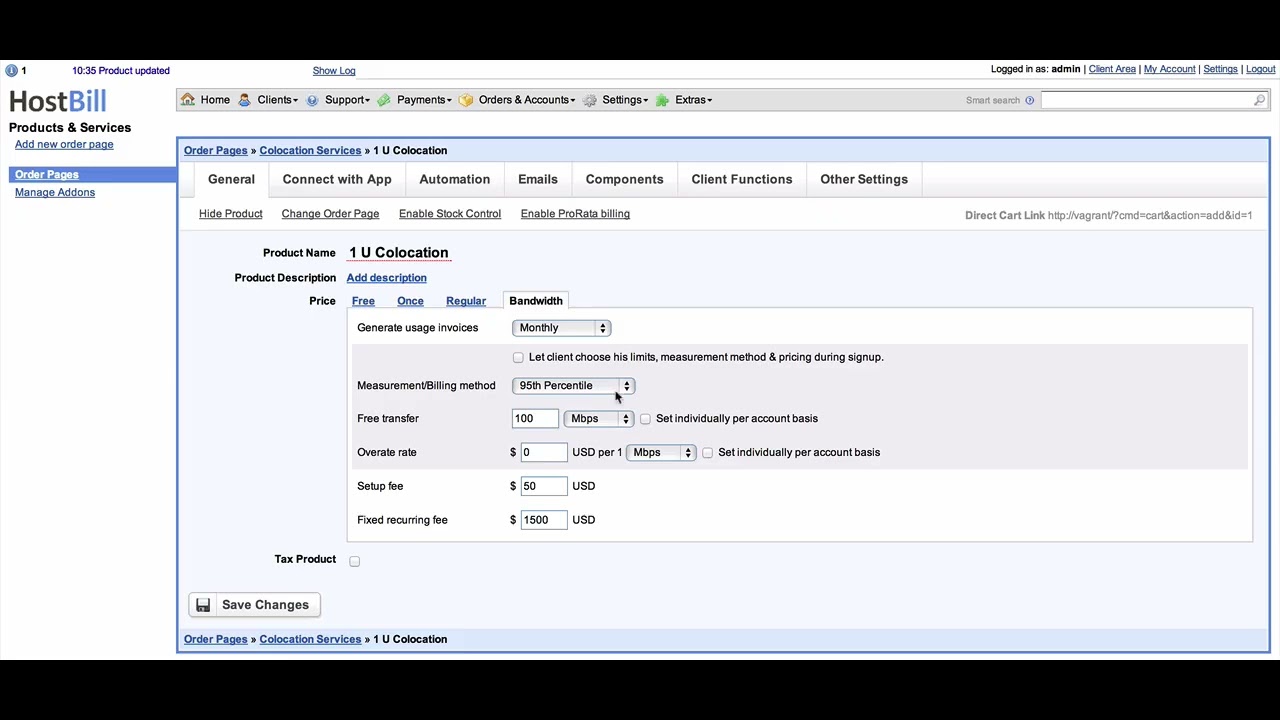Open the Automation tab
Viewport: 1280px width, 720px height.
[454, 179]
